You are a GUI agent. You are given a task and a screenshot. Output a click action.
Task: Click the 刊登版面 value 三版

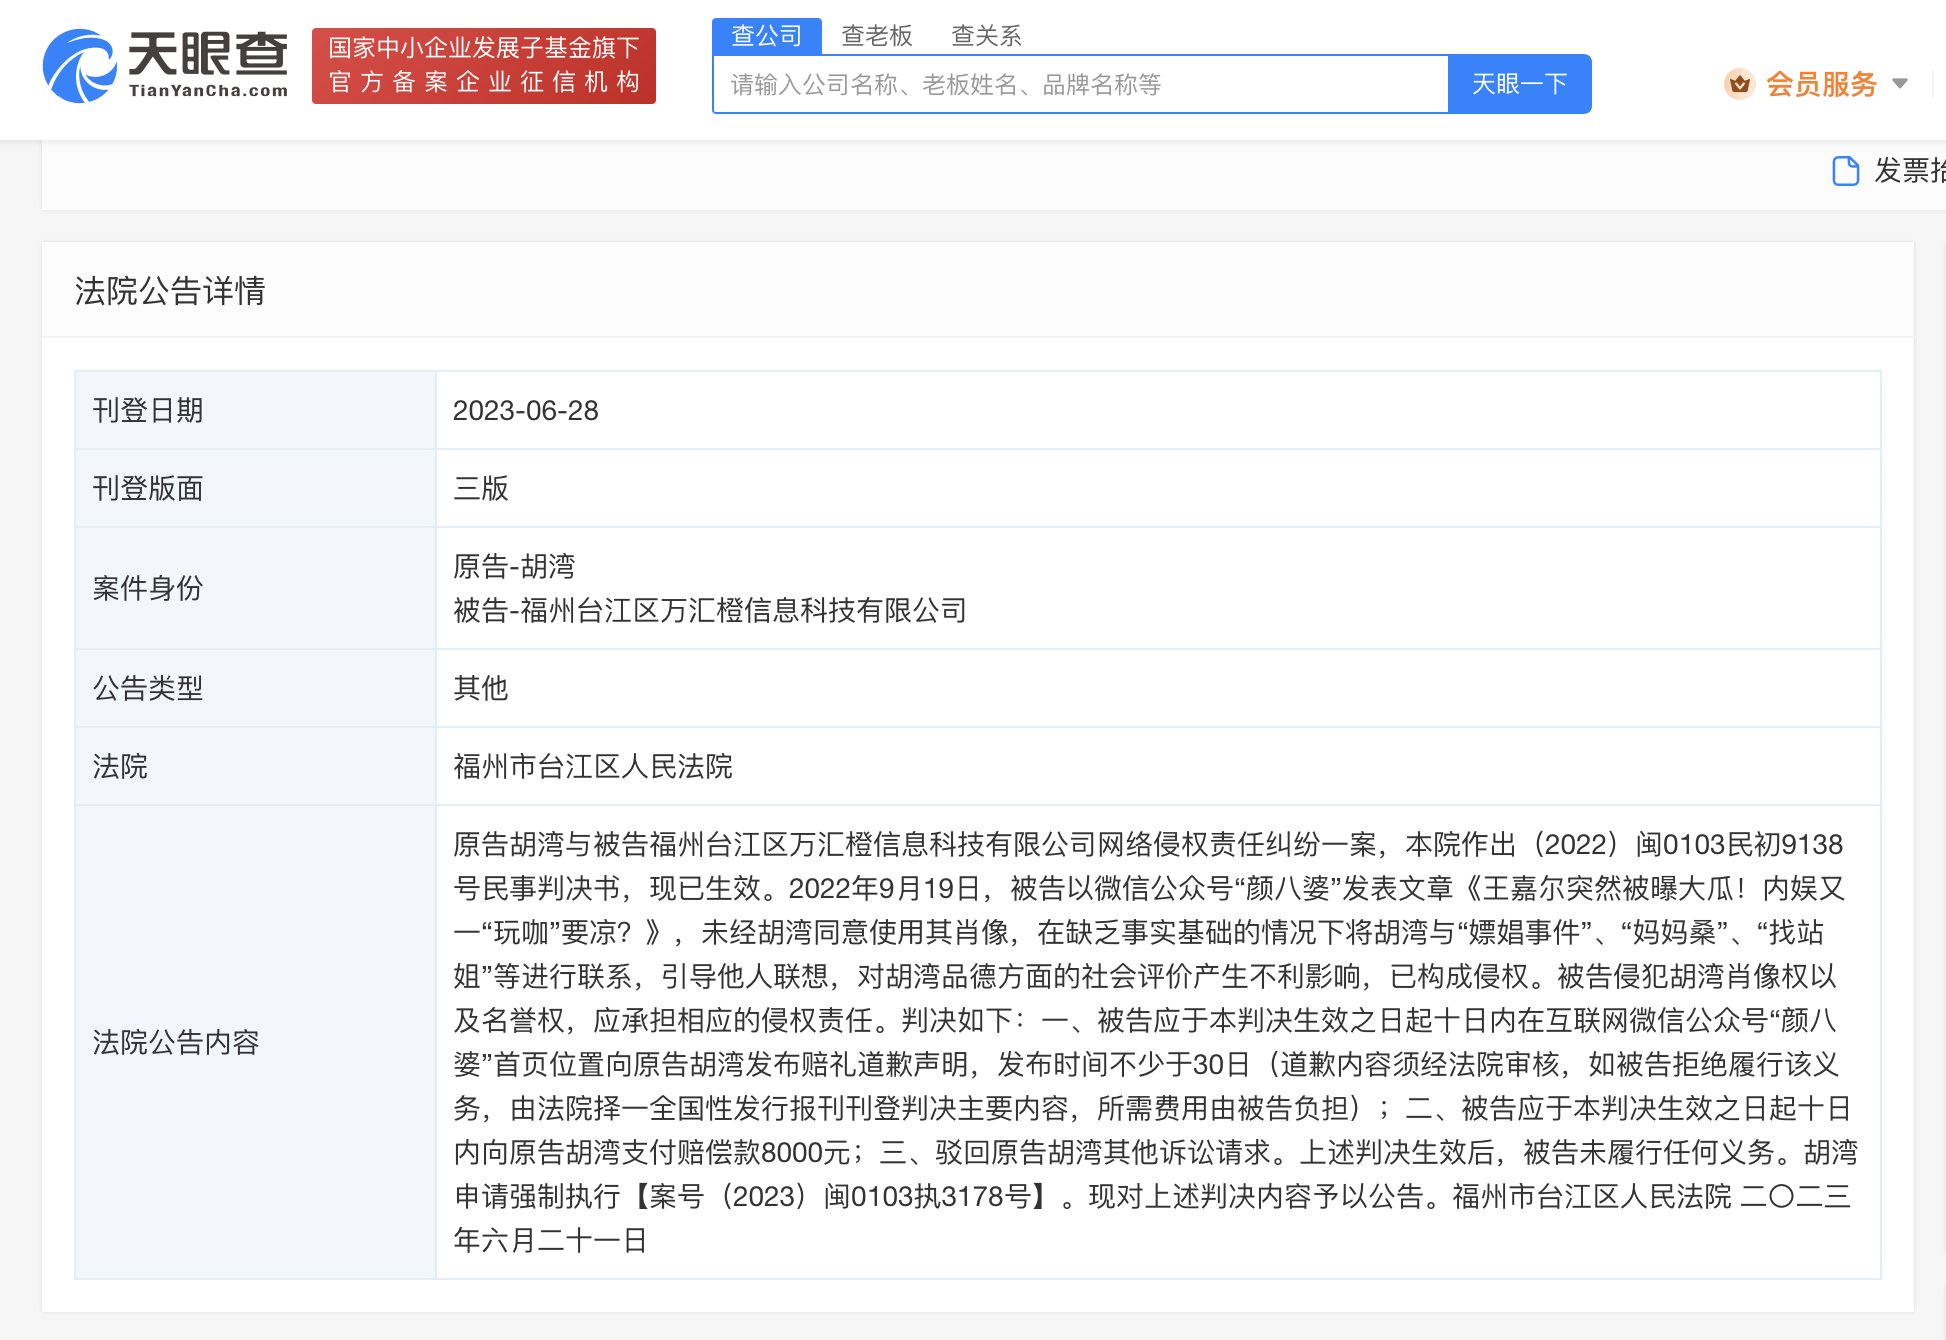pos(480,489)
